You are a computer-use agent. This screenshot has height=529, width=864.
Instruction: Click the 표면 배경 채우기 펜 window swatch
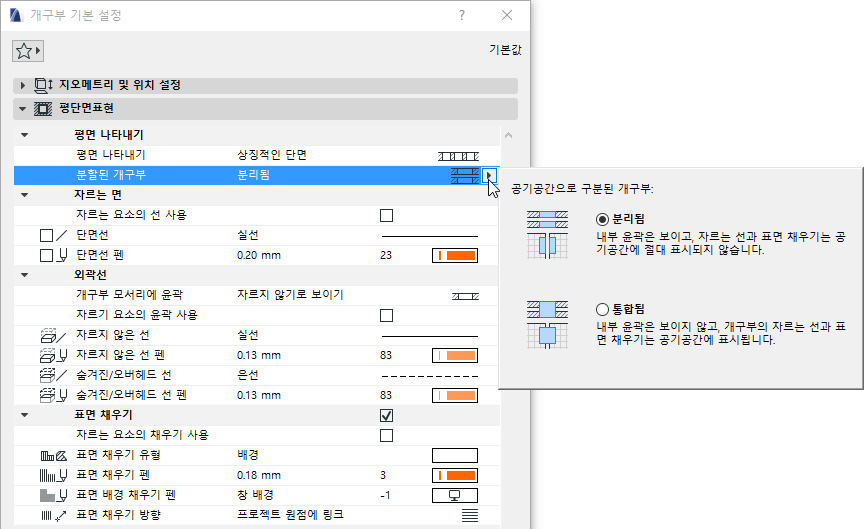[x=455, y=495]
